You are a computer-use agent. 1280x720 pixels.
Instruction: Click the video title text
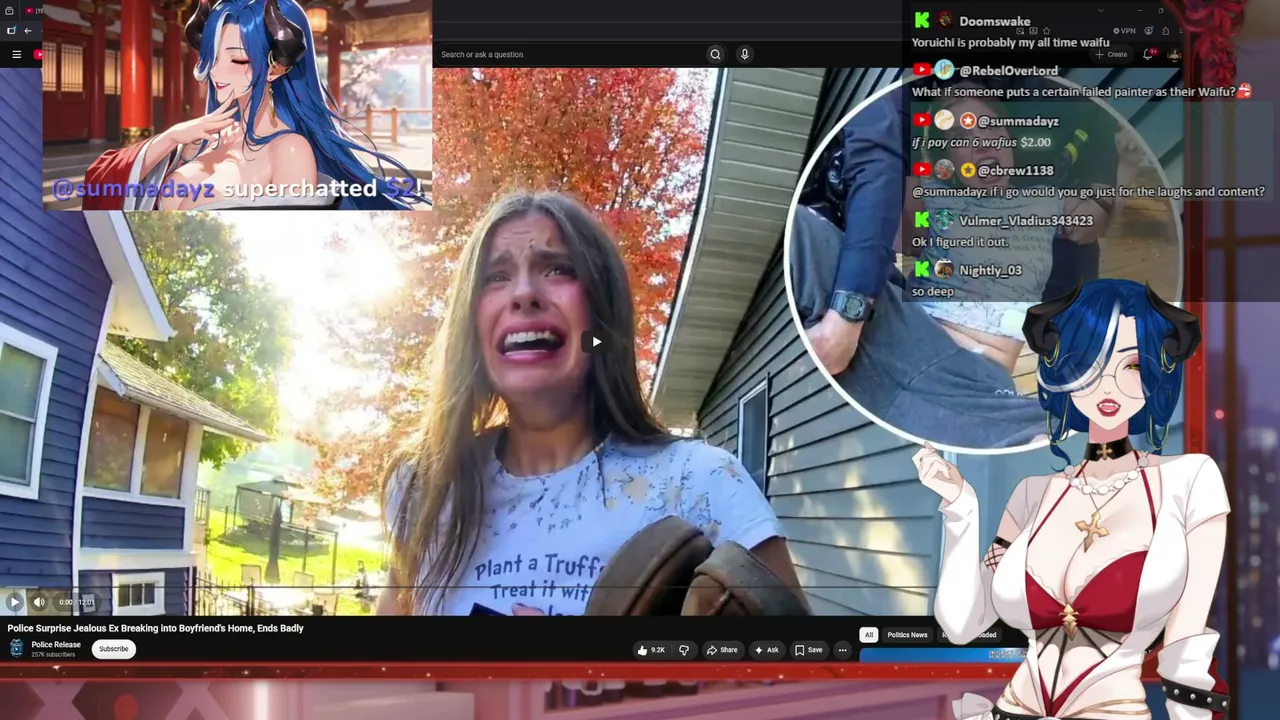[x=156, y=628]
